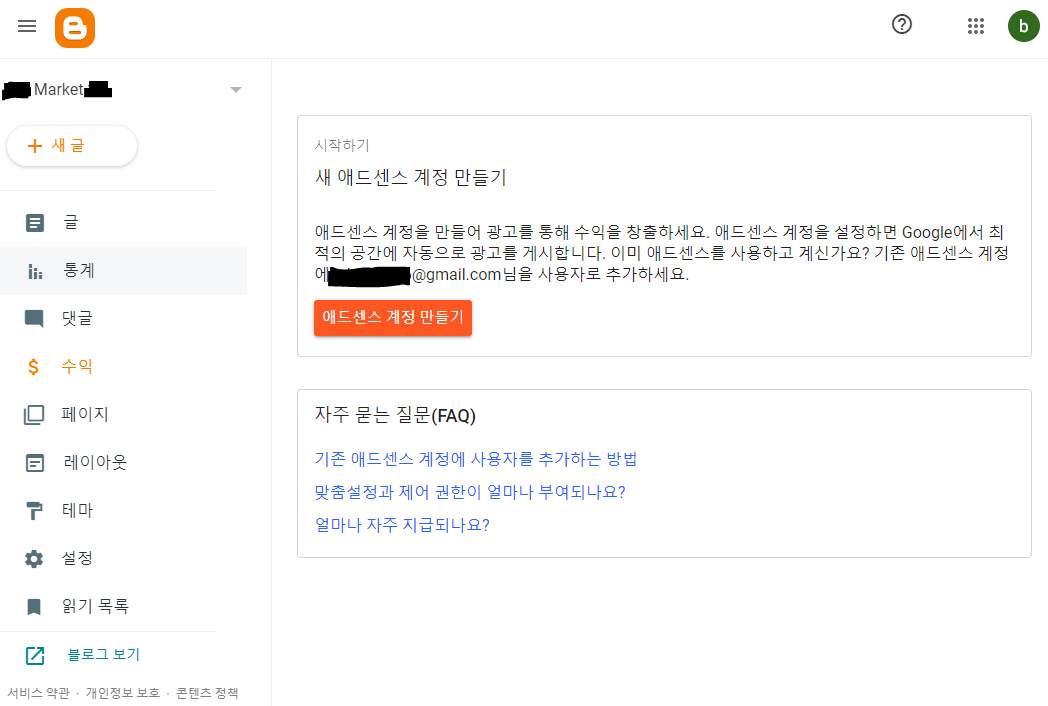1048x706 pixels.
Task: Open the Google apps grid
Action: pyautogui.click(x=976, y=26)
